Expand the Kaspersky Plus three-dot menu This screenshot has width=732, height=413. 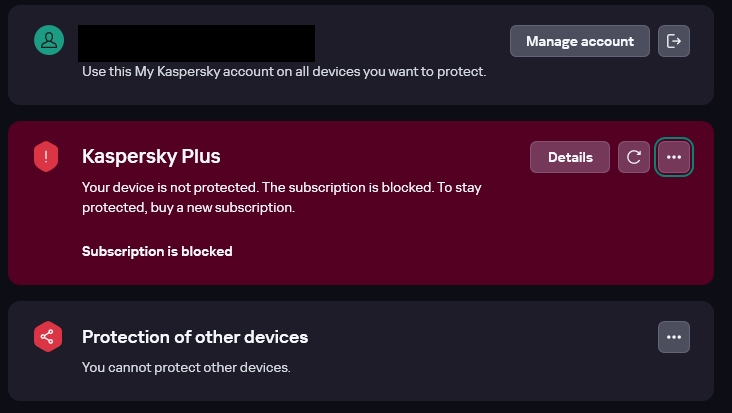point(674,157)
